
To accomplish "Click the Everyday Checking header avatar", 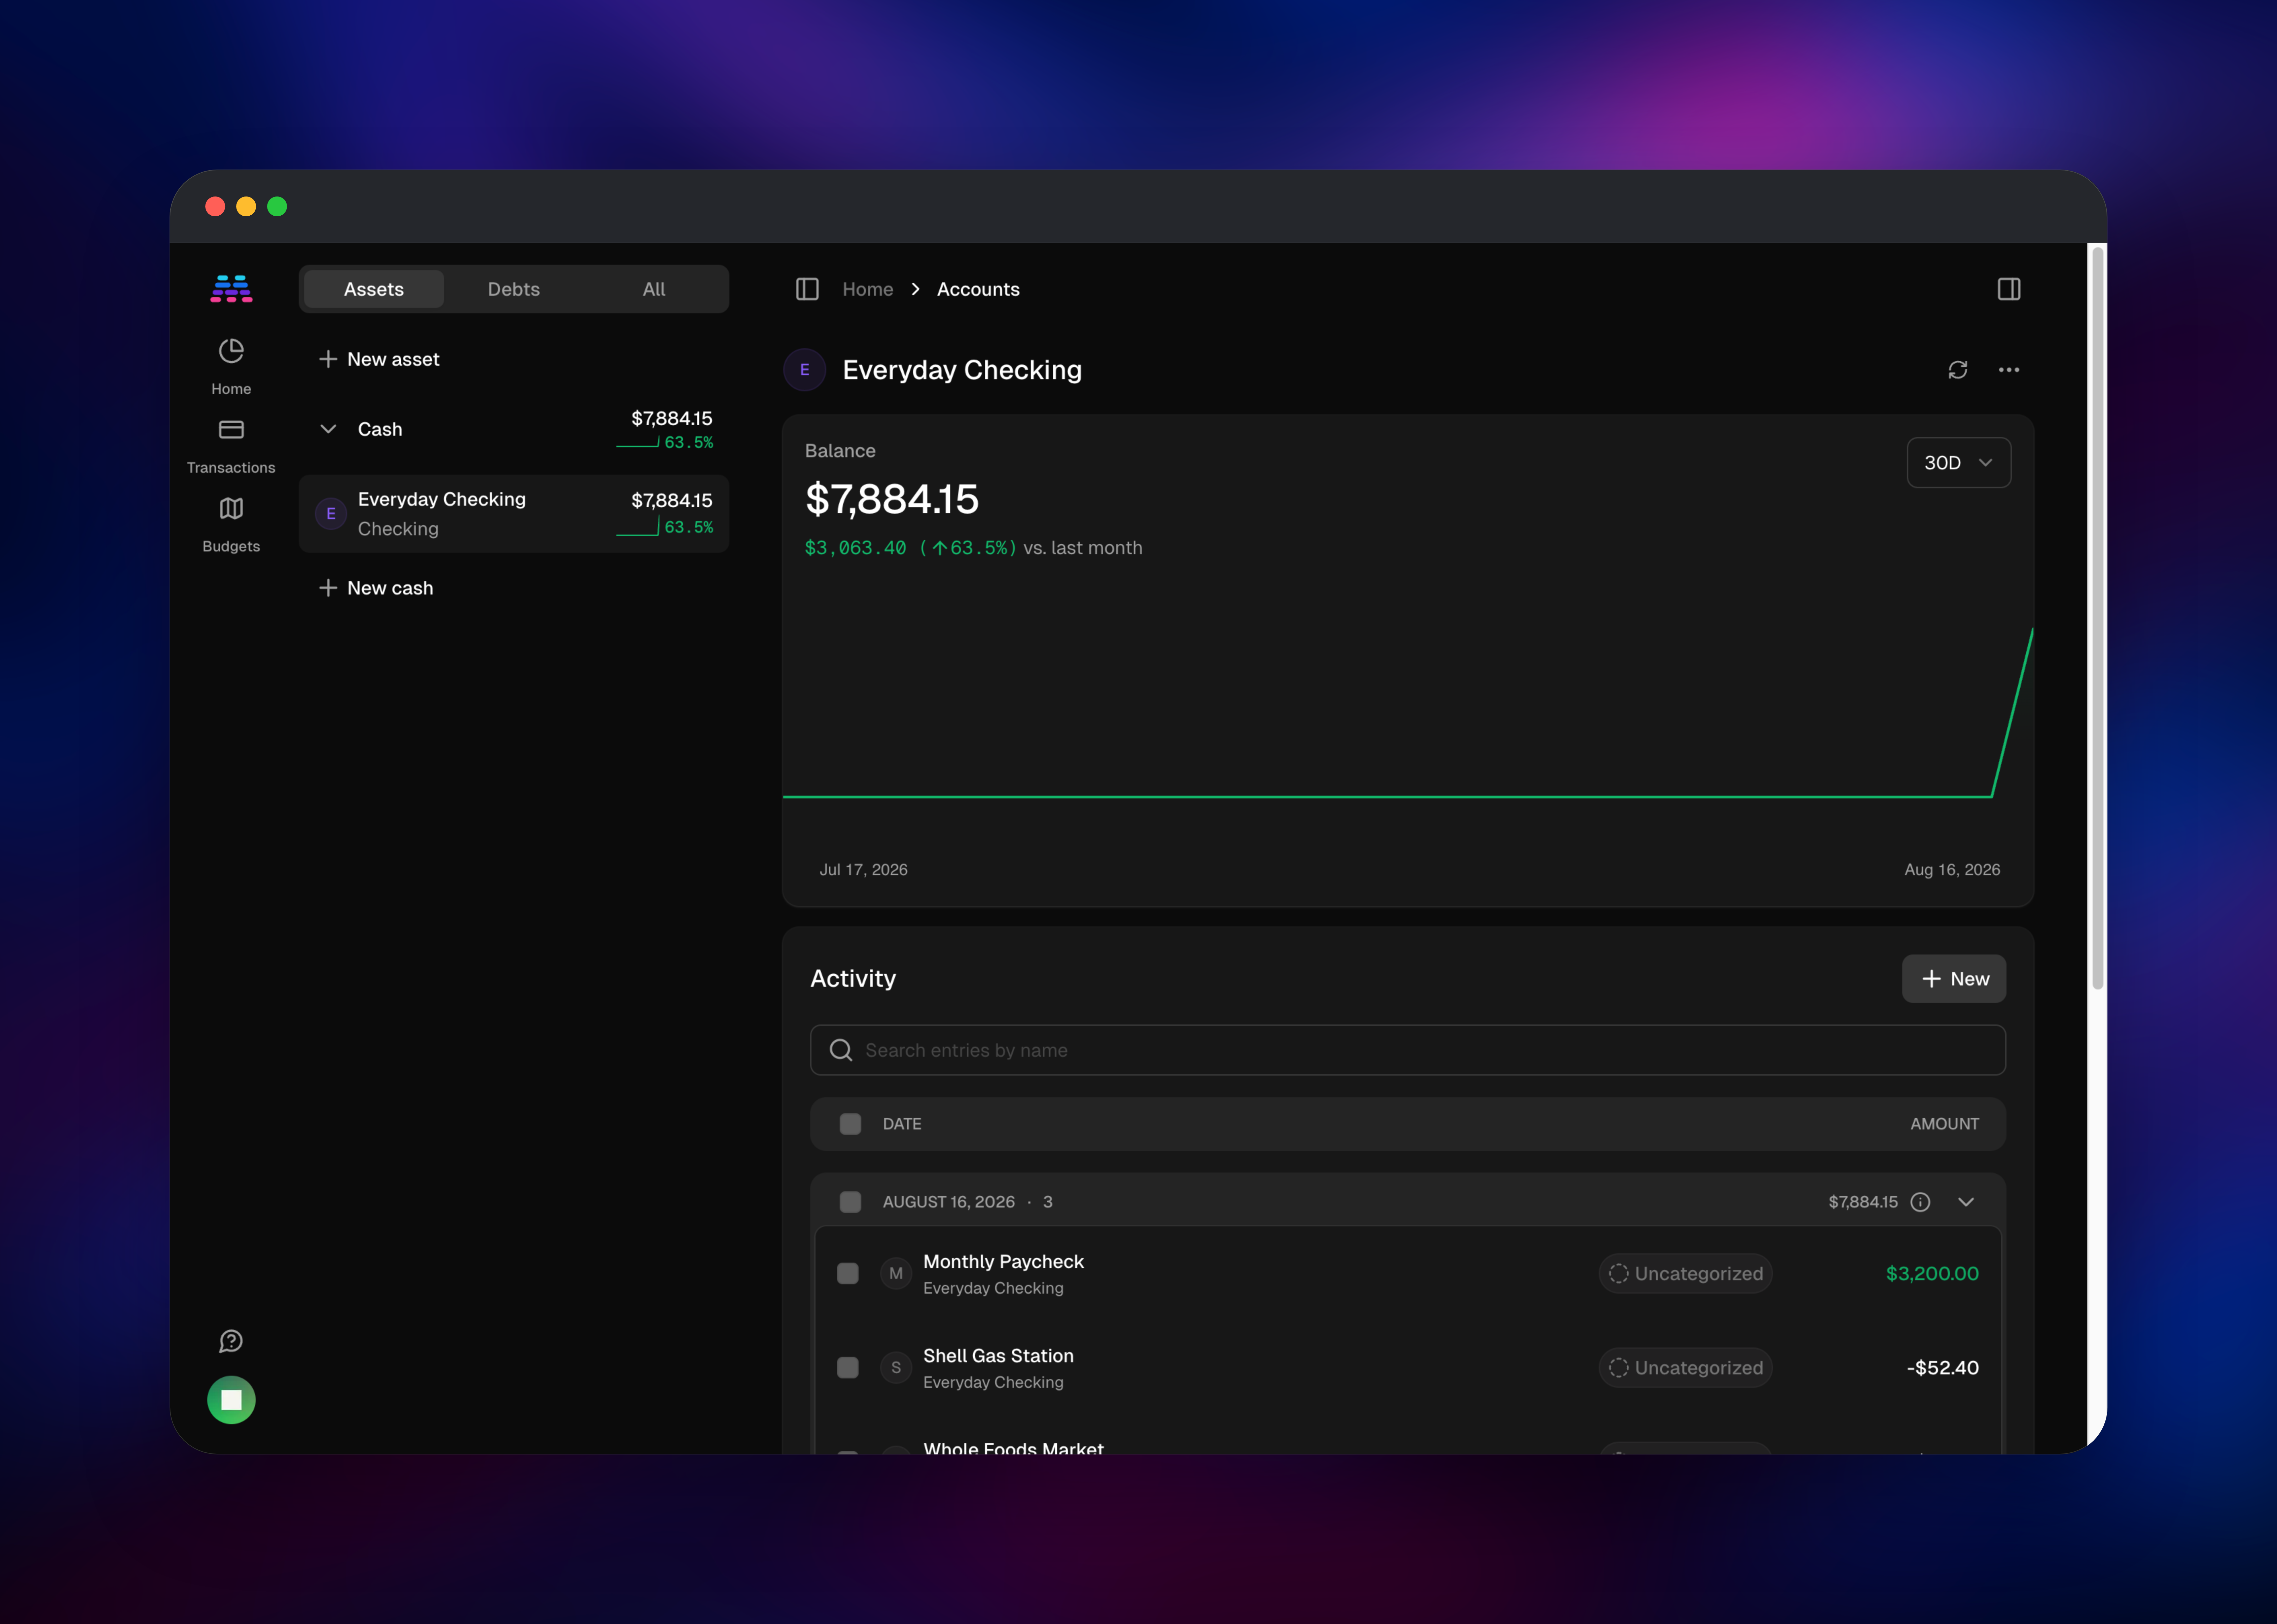I will (805, 370).
